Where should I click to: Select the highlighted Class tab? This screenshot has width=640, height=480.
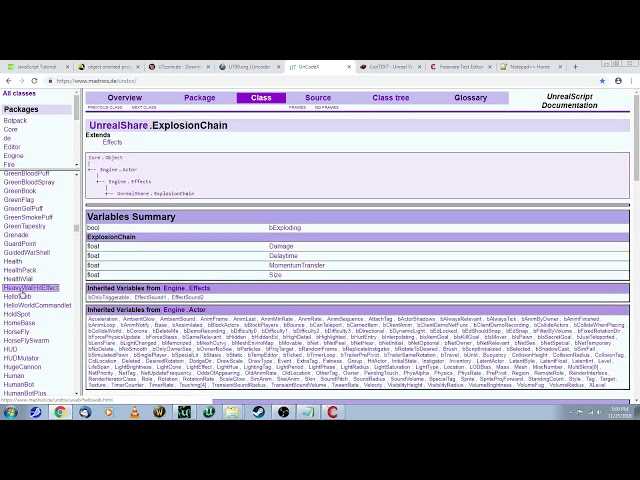[x=261, y=98]
